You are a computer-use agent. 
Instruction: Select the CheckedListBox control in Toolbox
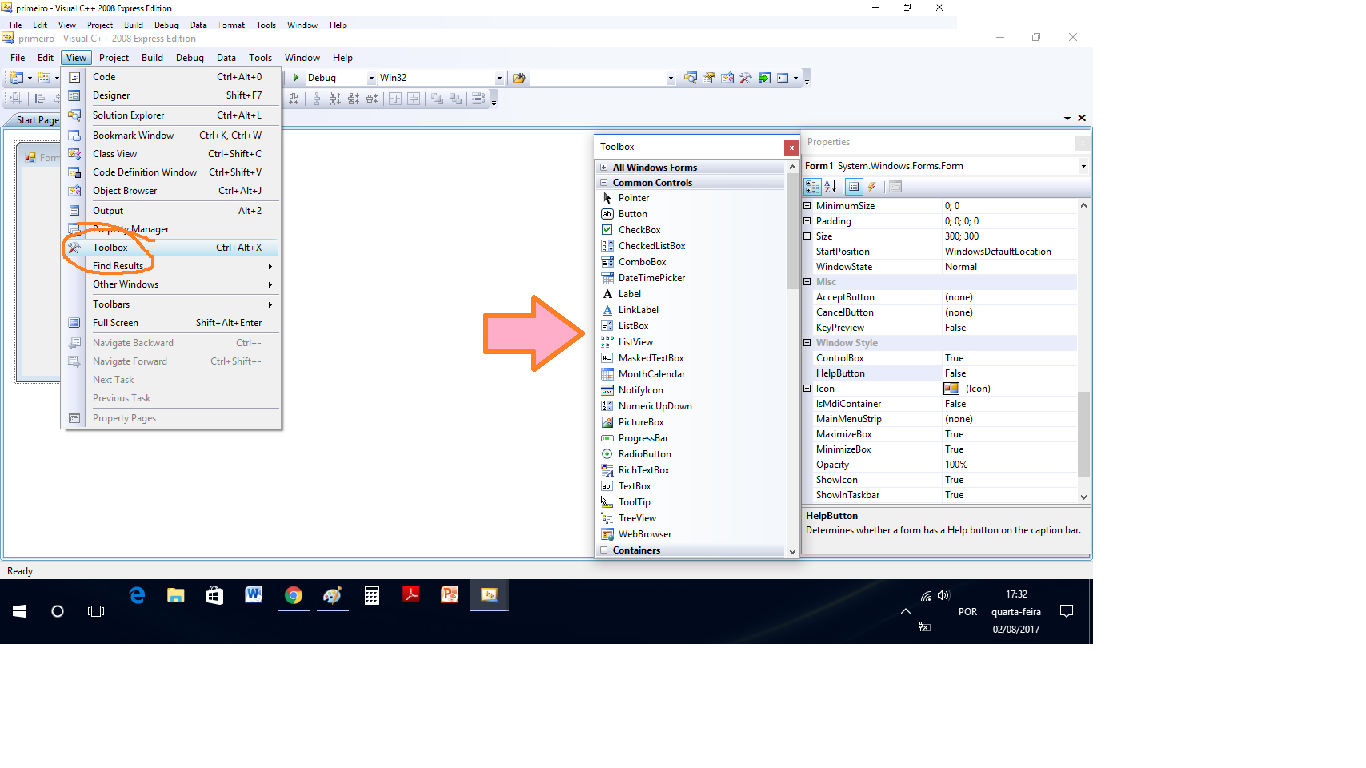coord(651,246)
